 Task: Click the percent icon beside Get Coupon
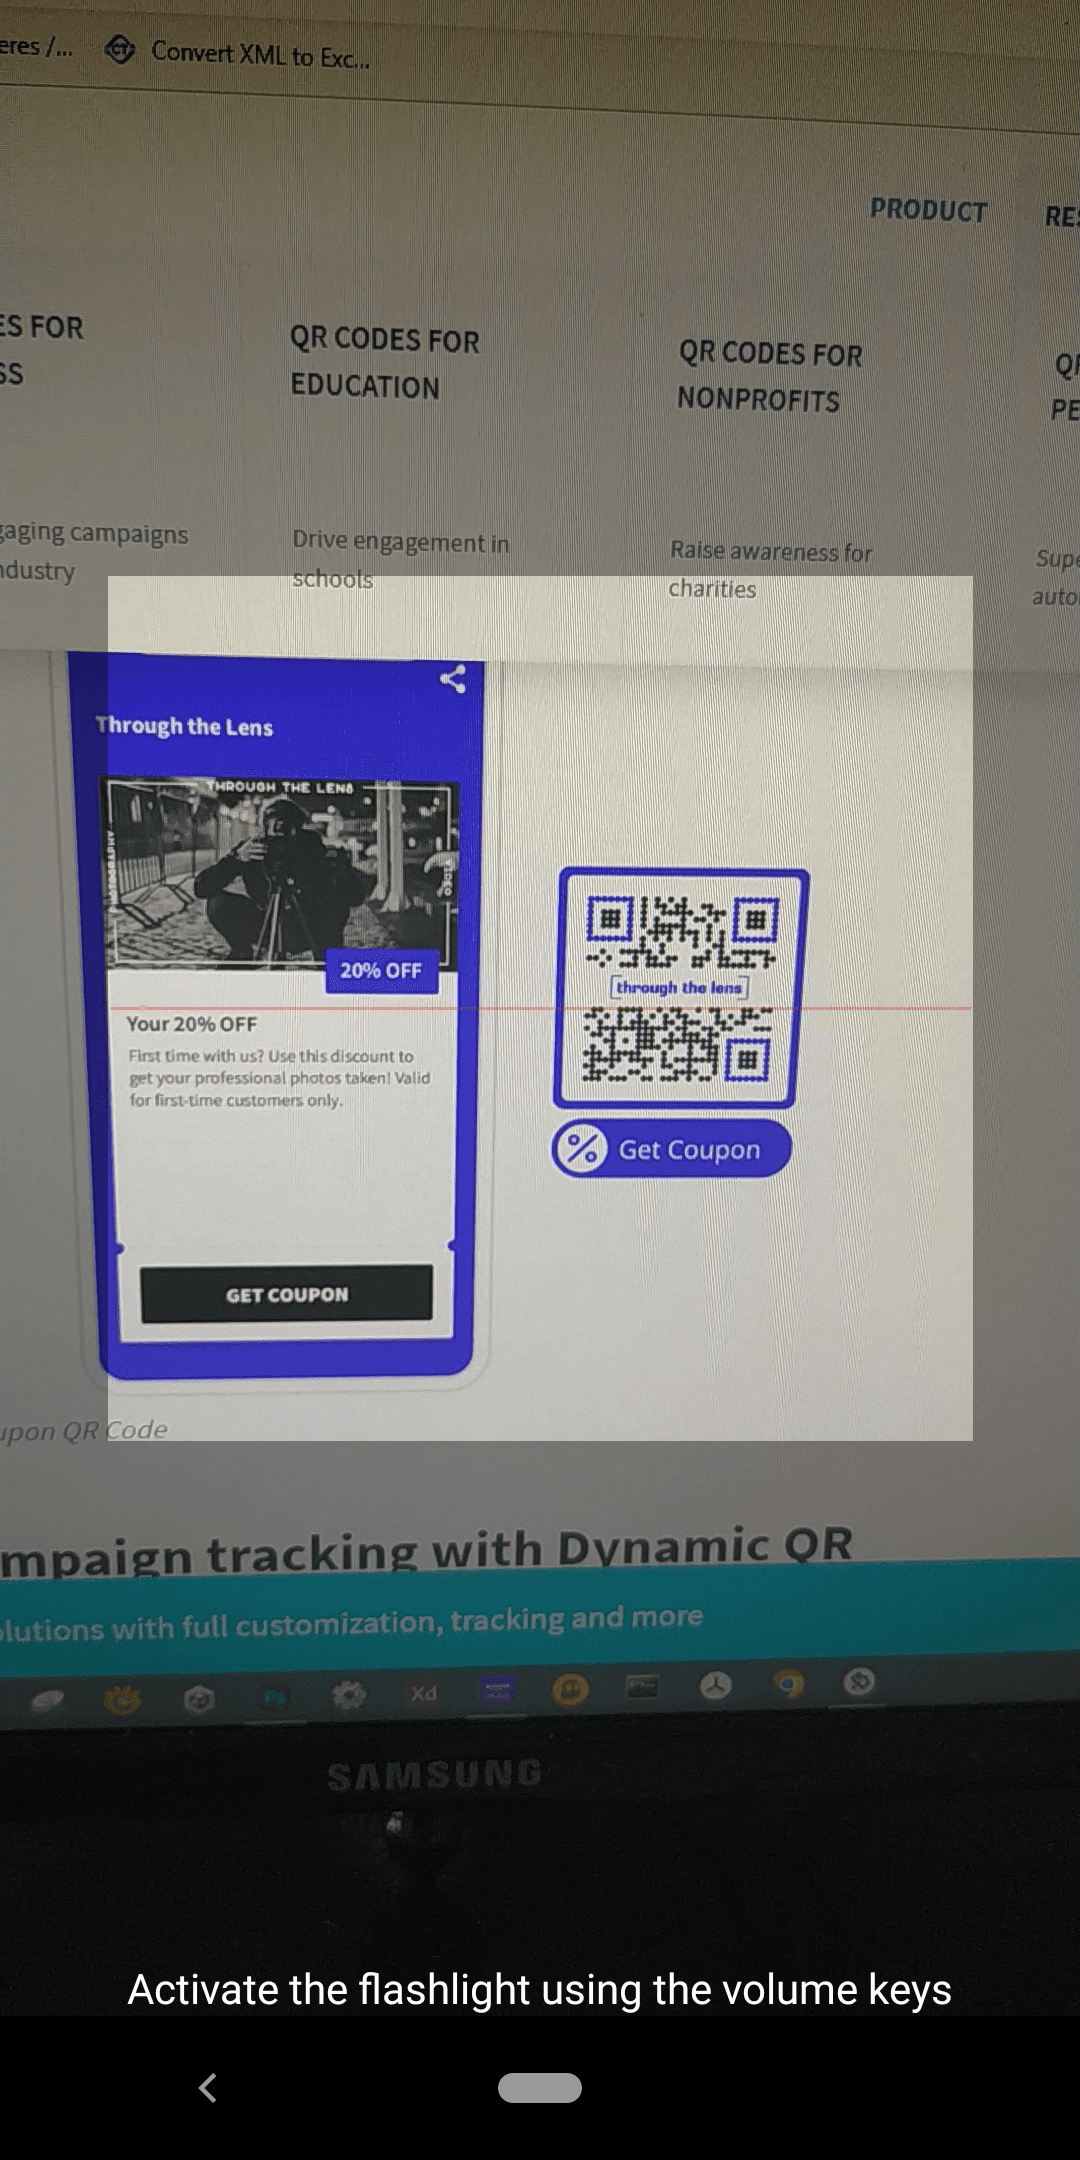[x=582, y=1149]
